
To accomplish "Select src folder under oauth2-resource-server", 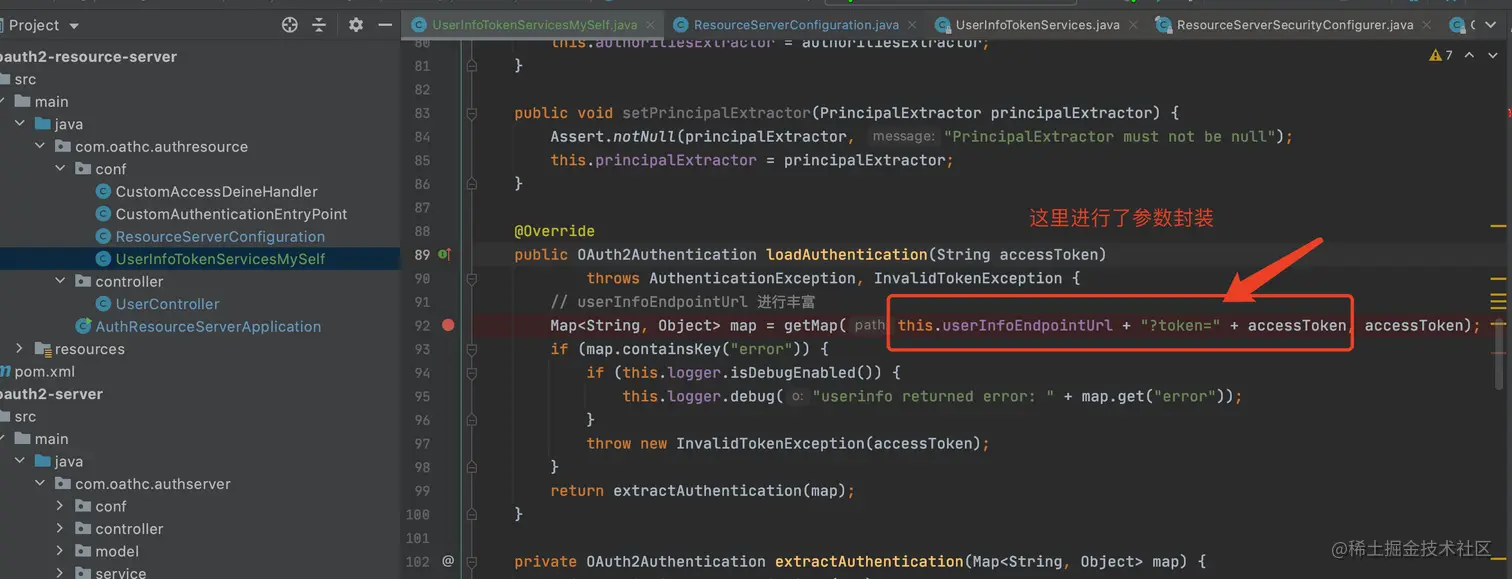I will click(x=25, y=79).
